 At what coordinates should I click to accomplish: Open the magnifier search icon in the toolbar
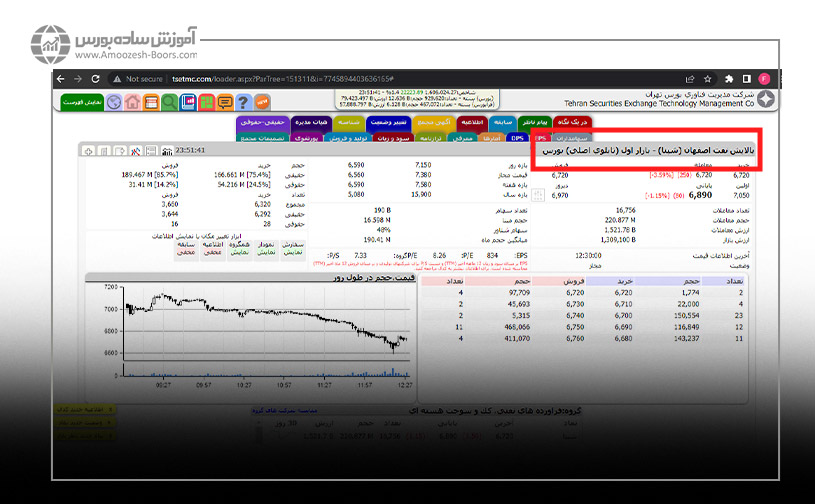(x=170, y=102)
